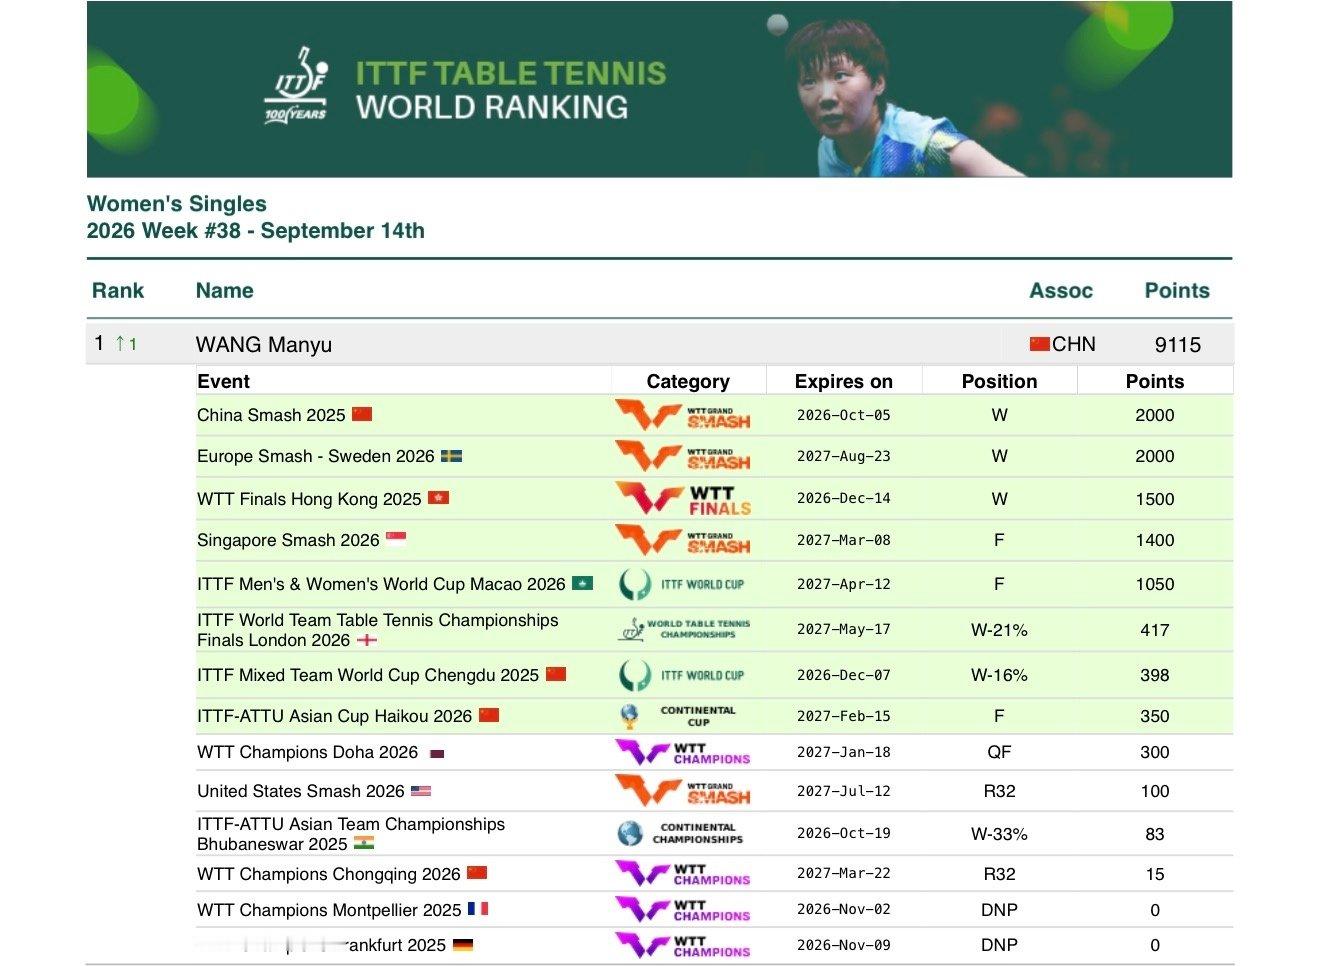Open WTT Champions Montpellier 2025 event name
The height and width of the screenshot is (966, 1320).
(329, 910)
